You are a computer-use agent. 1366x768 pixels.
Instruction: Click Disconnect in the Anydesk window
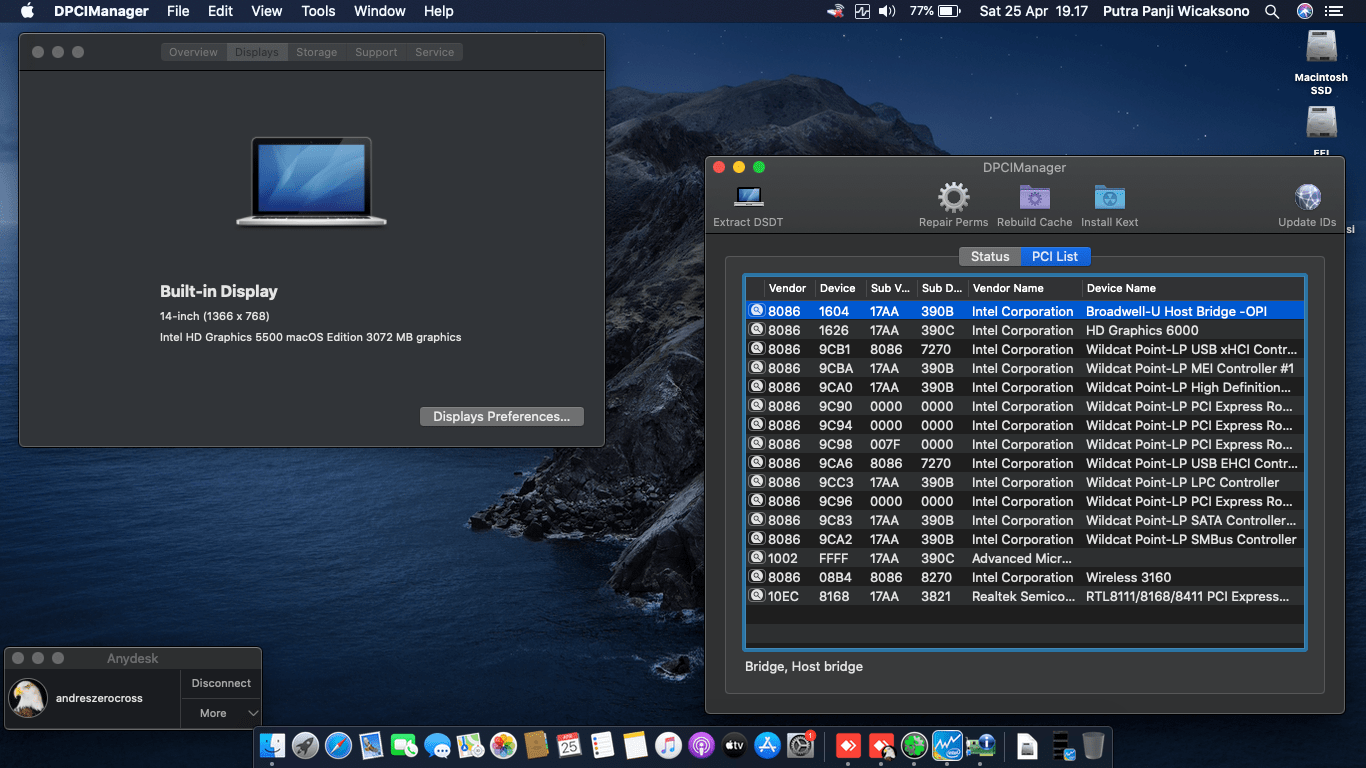(221, 683)
